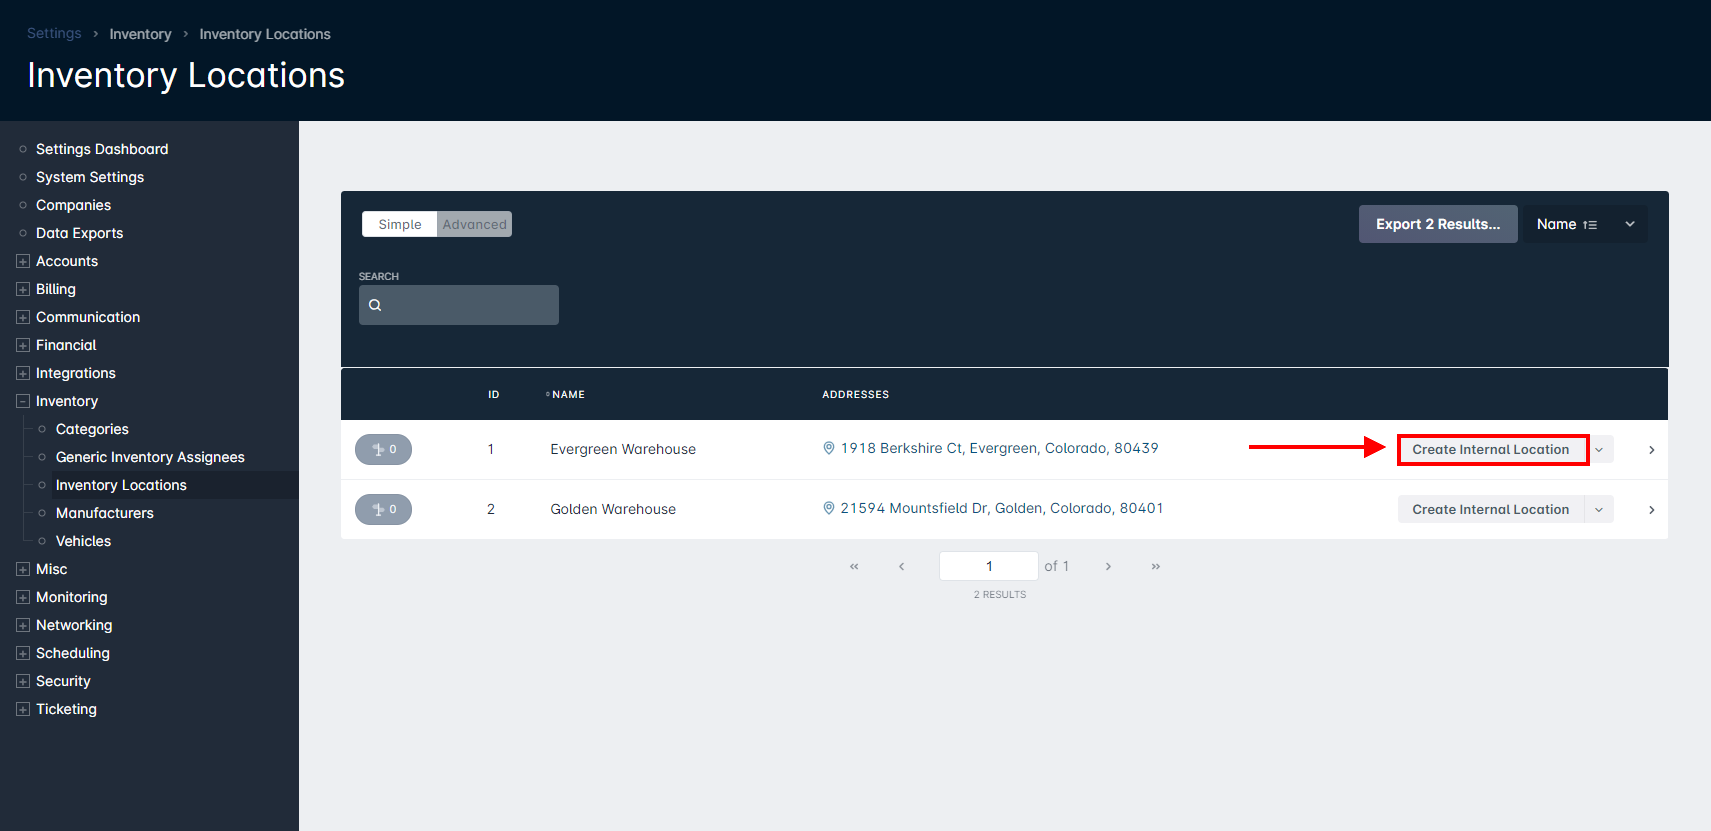
Task: Expand the Integrations section in sidebar
Action: click(23, 373)
